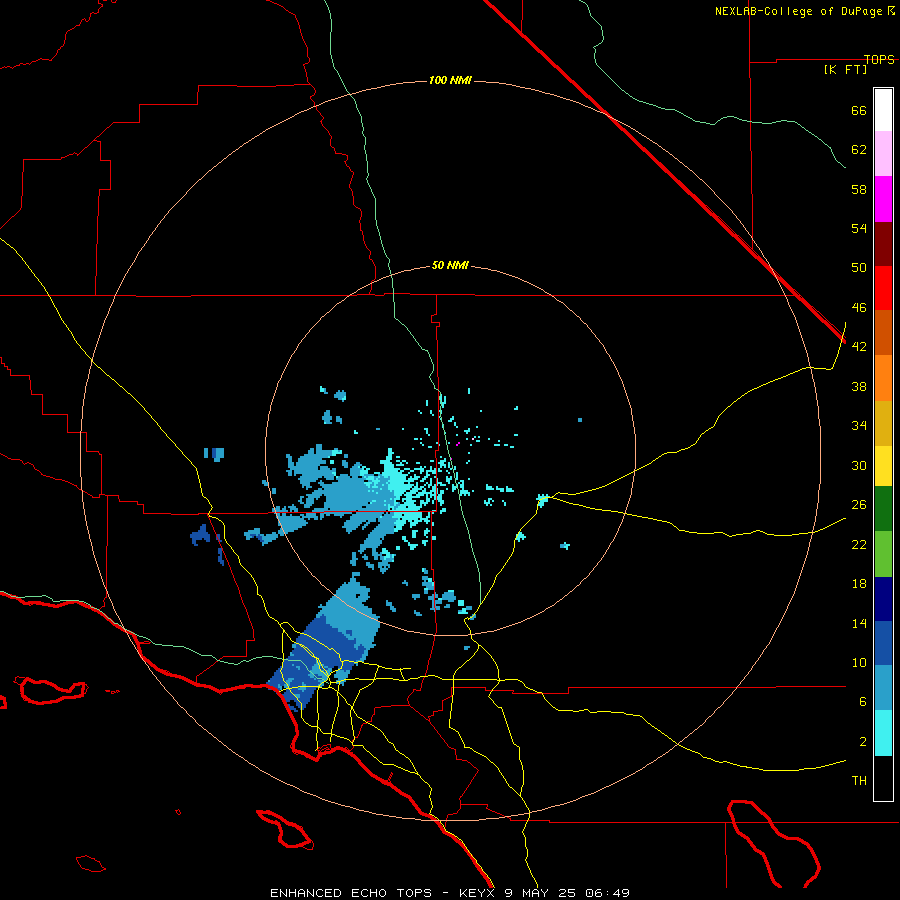900x900 pixels.
Task: Click the KEYX station identifier in caption
Action: [x=476, y=893]
